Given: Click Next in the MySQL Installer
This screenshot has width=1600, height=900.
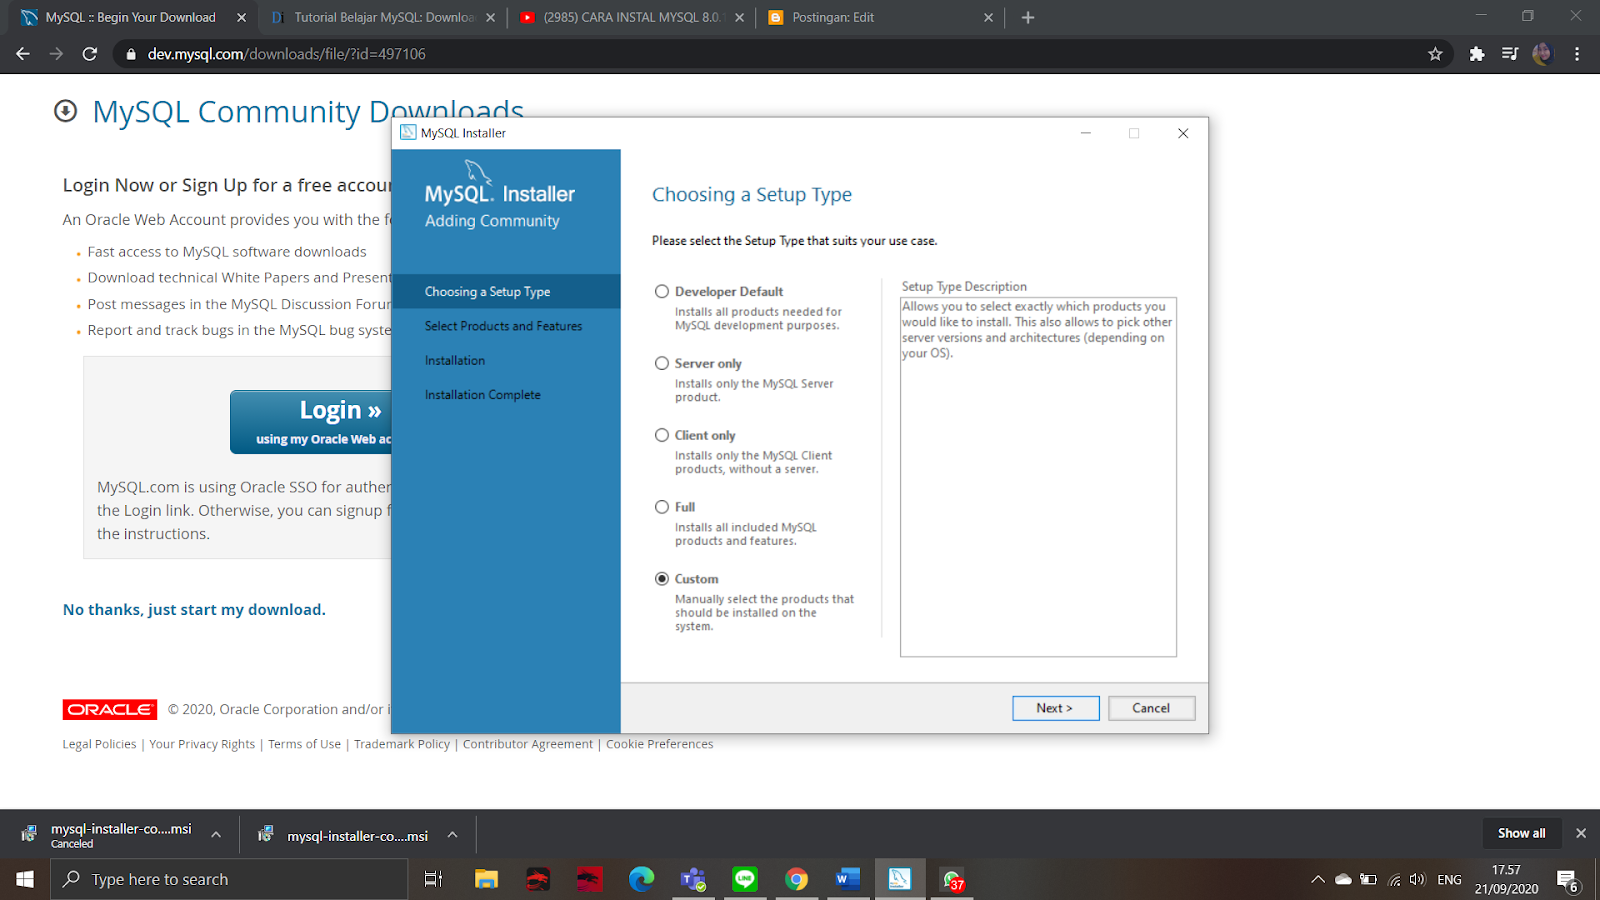Looking at the screenshot, I should point(1055,708).
